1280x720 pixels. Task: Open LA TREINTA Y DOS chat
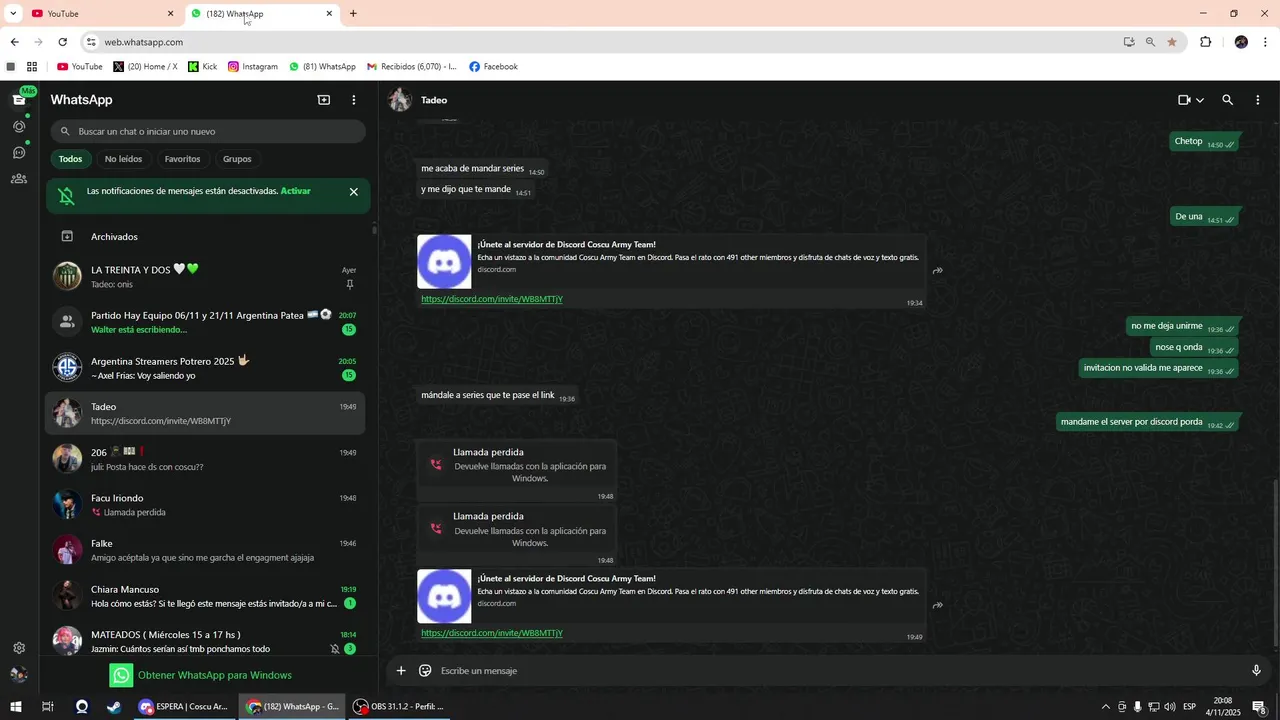pos(206,277)
